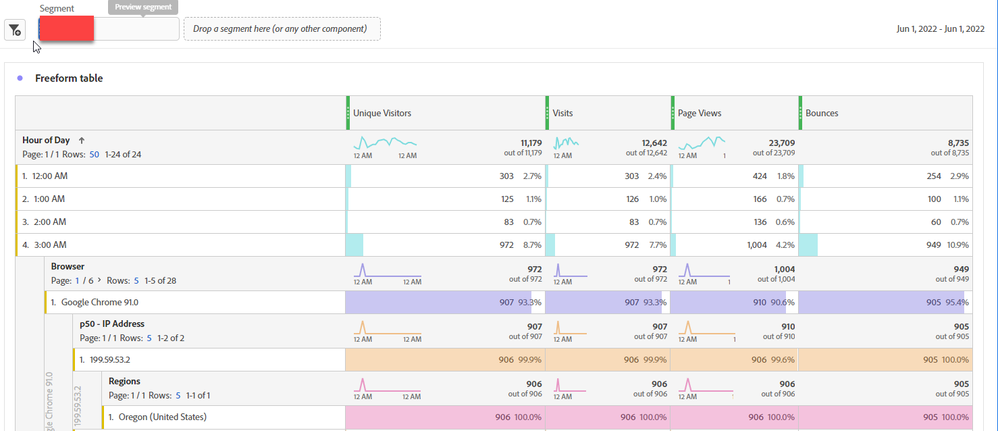998x431 pixels.
Task: Click Visits sparkline in Hour of Day row
Action: click(x=566, y=143)
